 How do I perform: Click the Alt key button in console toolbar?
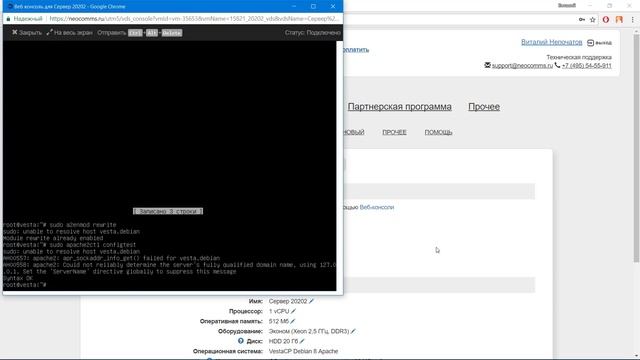coord(152,33)
